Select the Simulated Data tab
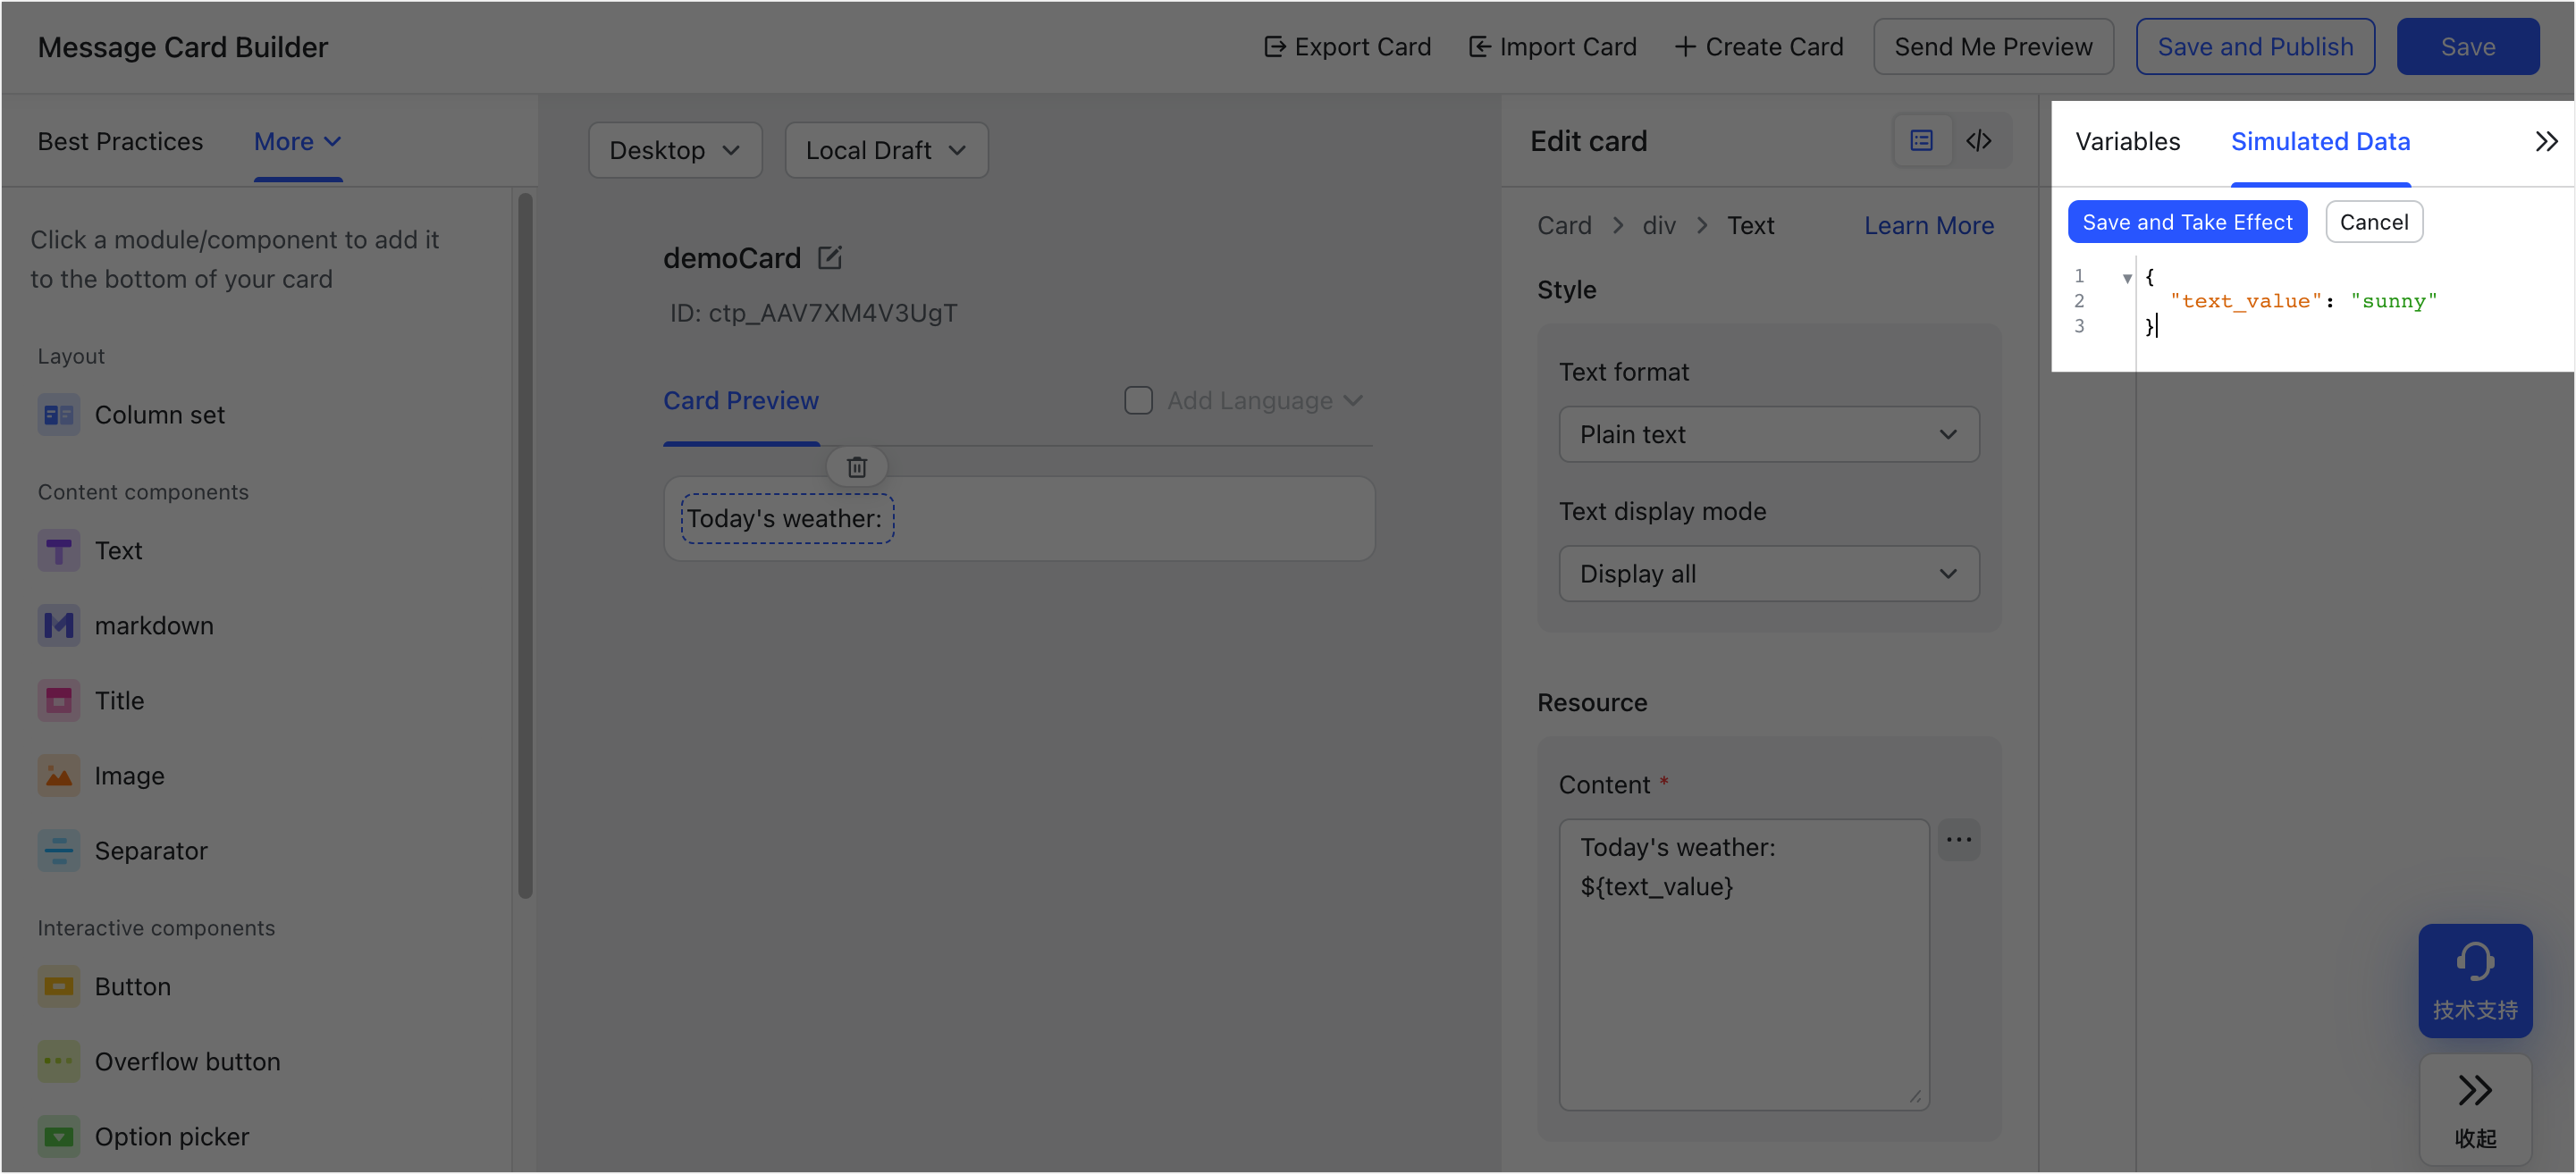The image size is (2576, 1174). (x=2320, y=142)
